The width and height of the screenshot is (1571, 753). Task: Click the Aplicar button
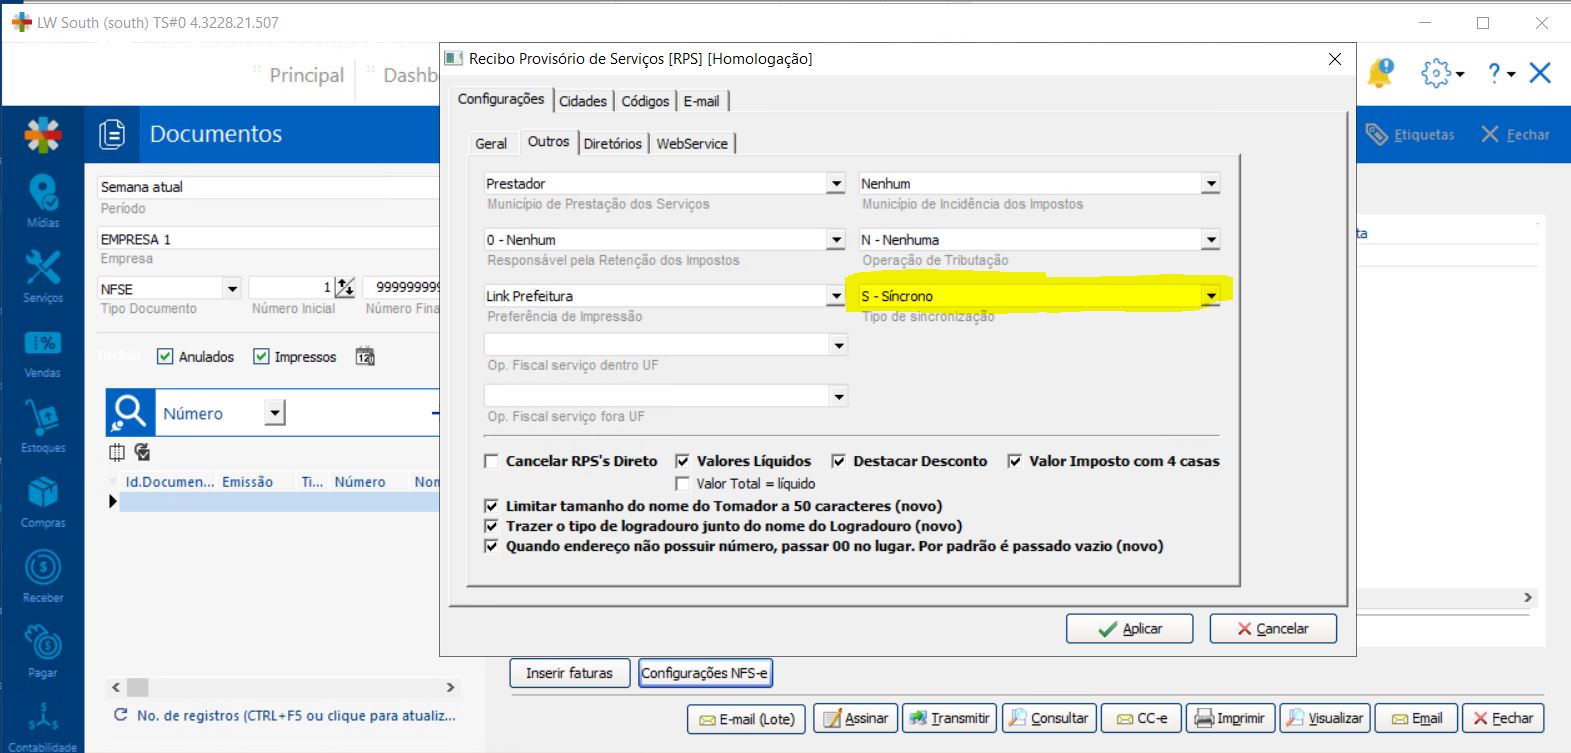point(1129,629)
